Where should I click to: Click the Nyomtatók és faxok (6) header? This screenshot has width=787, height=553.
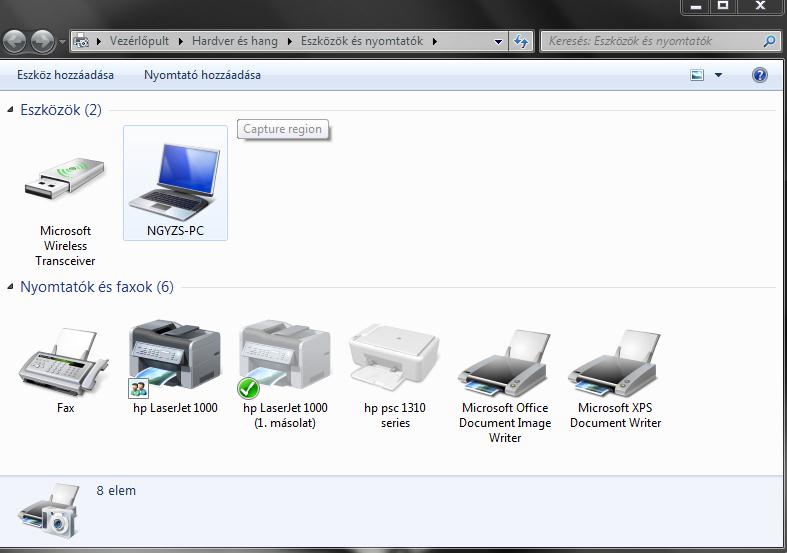[x=97, y=287]
